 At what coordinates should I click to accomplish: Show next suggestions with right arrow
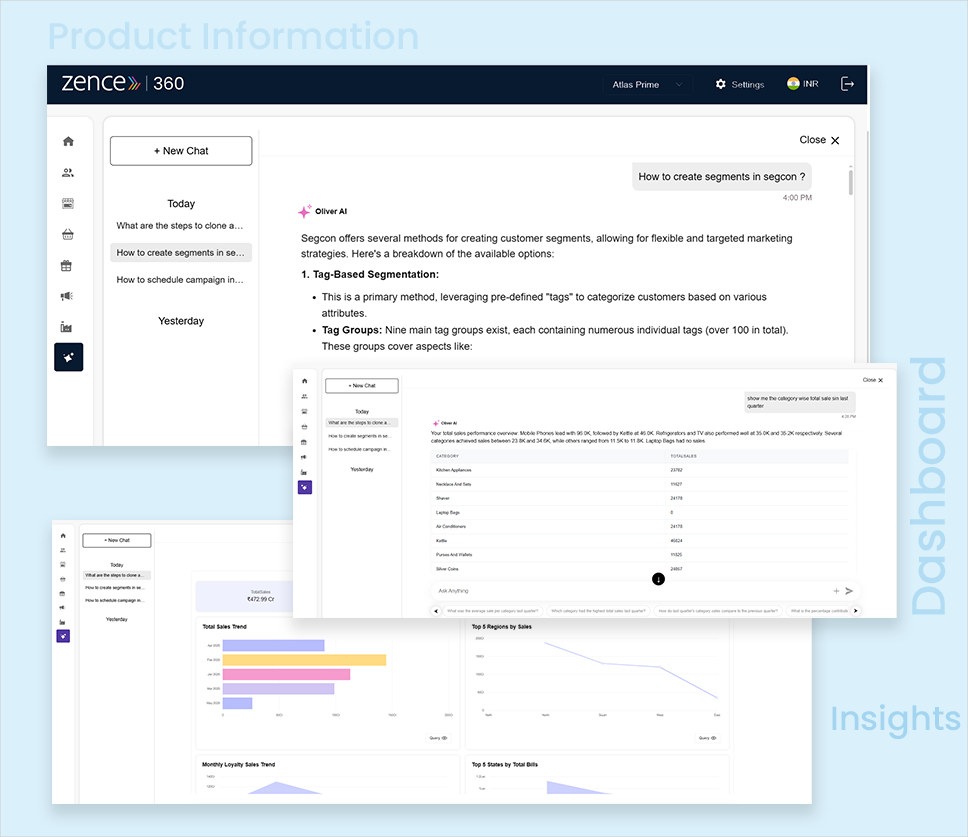pos(856,611)
